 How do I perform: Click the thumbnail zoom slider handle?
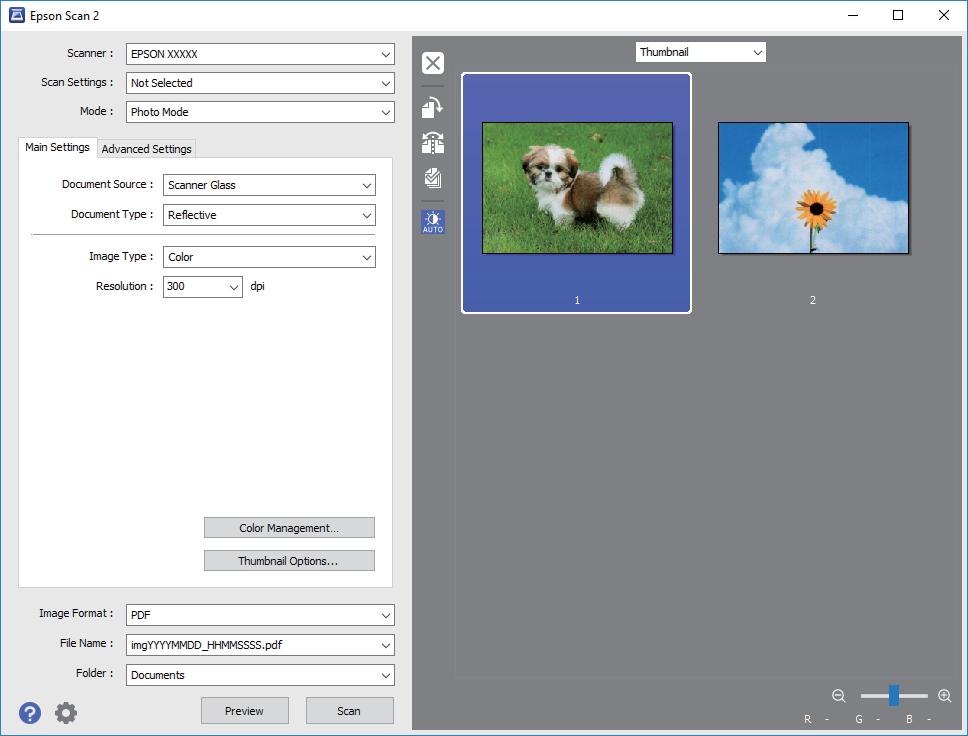click(x=893, y=695)
